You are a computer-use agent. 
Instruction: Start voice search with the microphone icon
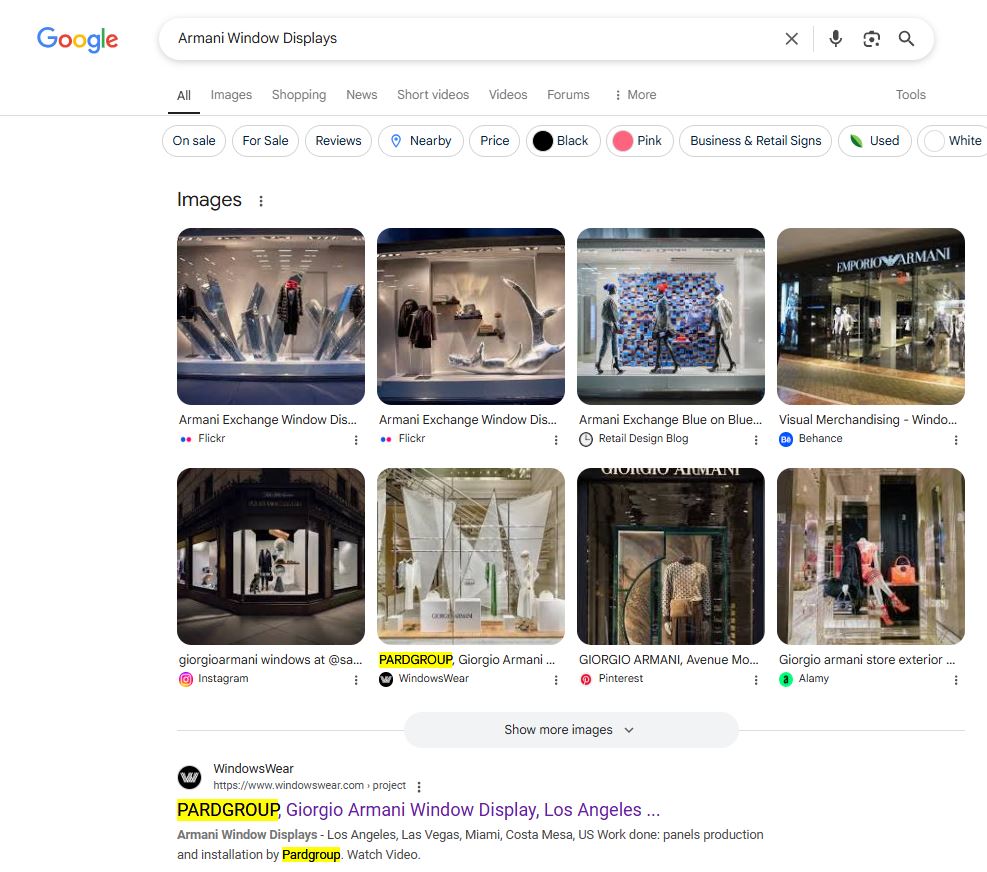(835, 39)
